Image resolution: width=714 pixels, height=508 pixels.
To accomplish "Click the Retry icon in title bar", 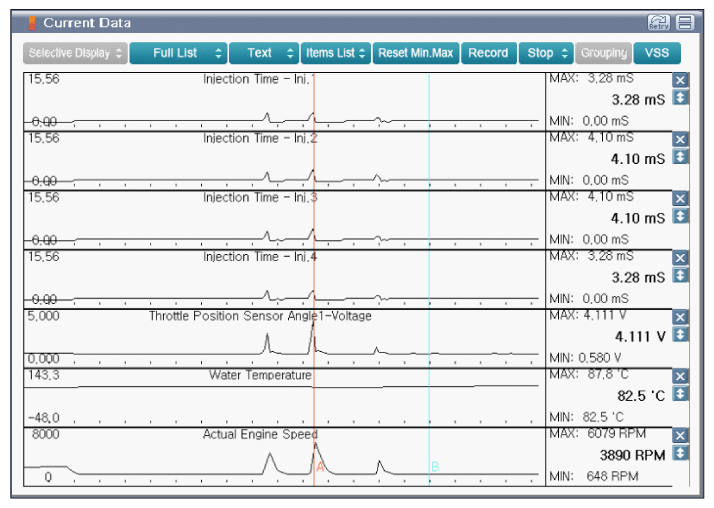I will pos(658,22).
